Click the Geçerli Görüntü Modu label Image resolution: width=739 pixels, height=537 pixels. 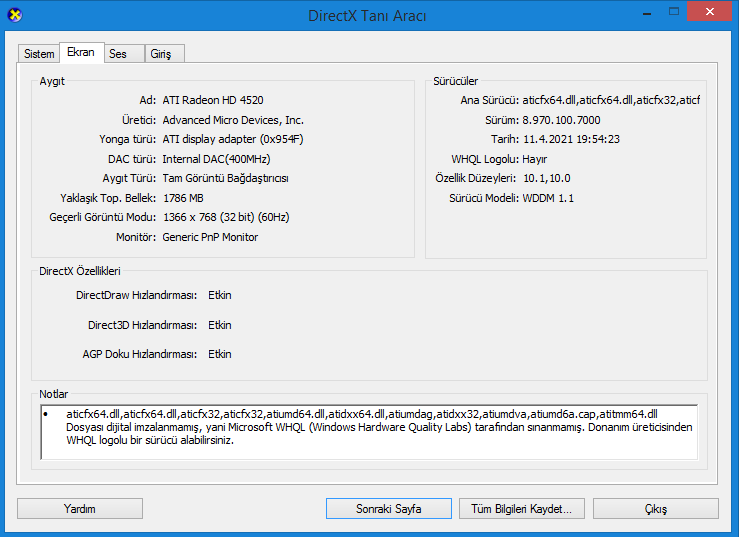(103, 217)
